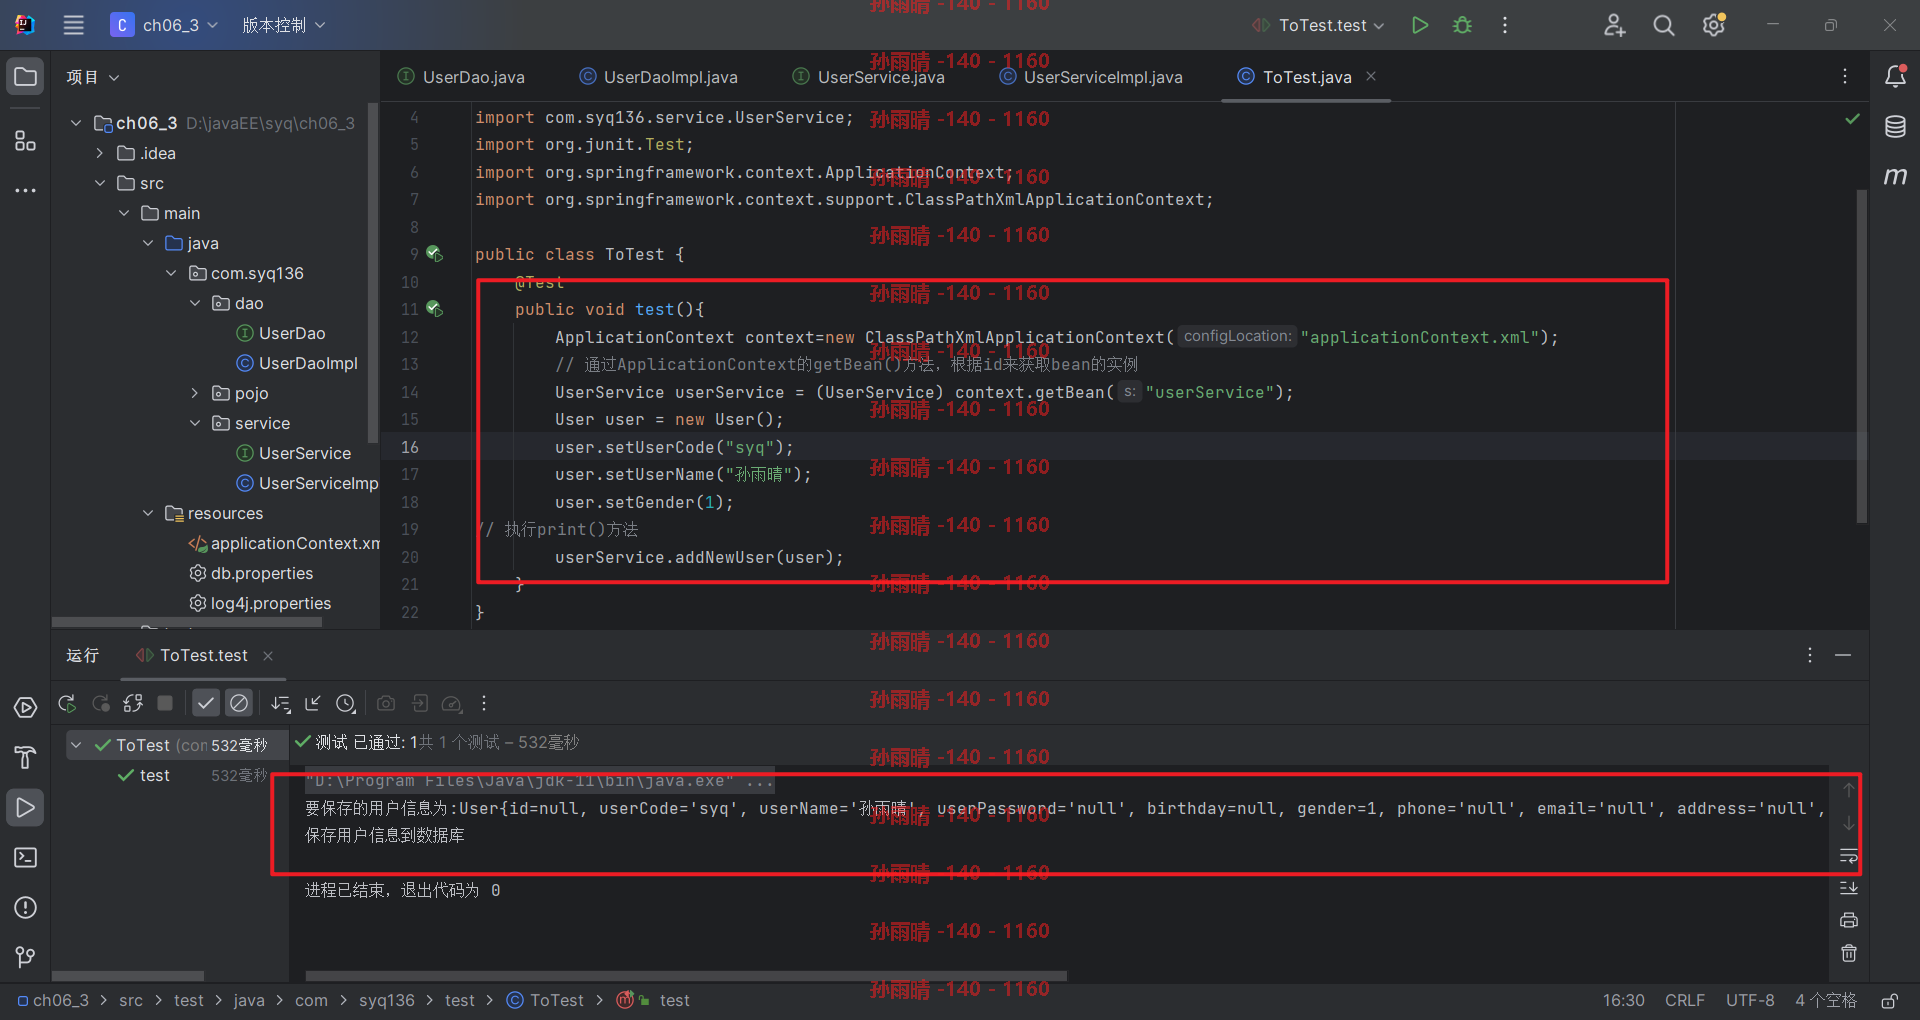
Task: Switch to UserService.java tab
Action: [x=868, y=77]
